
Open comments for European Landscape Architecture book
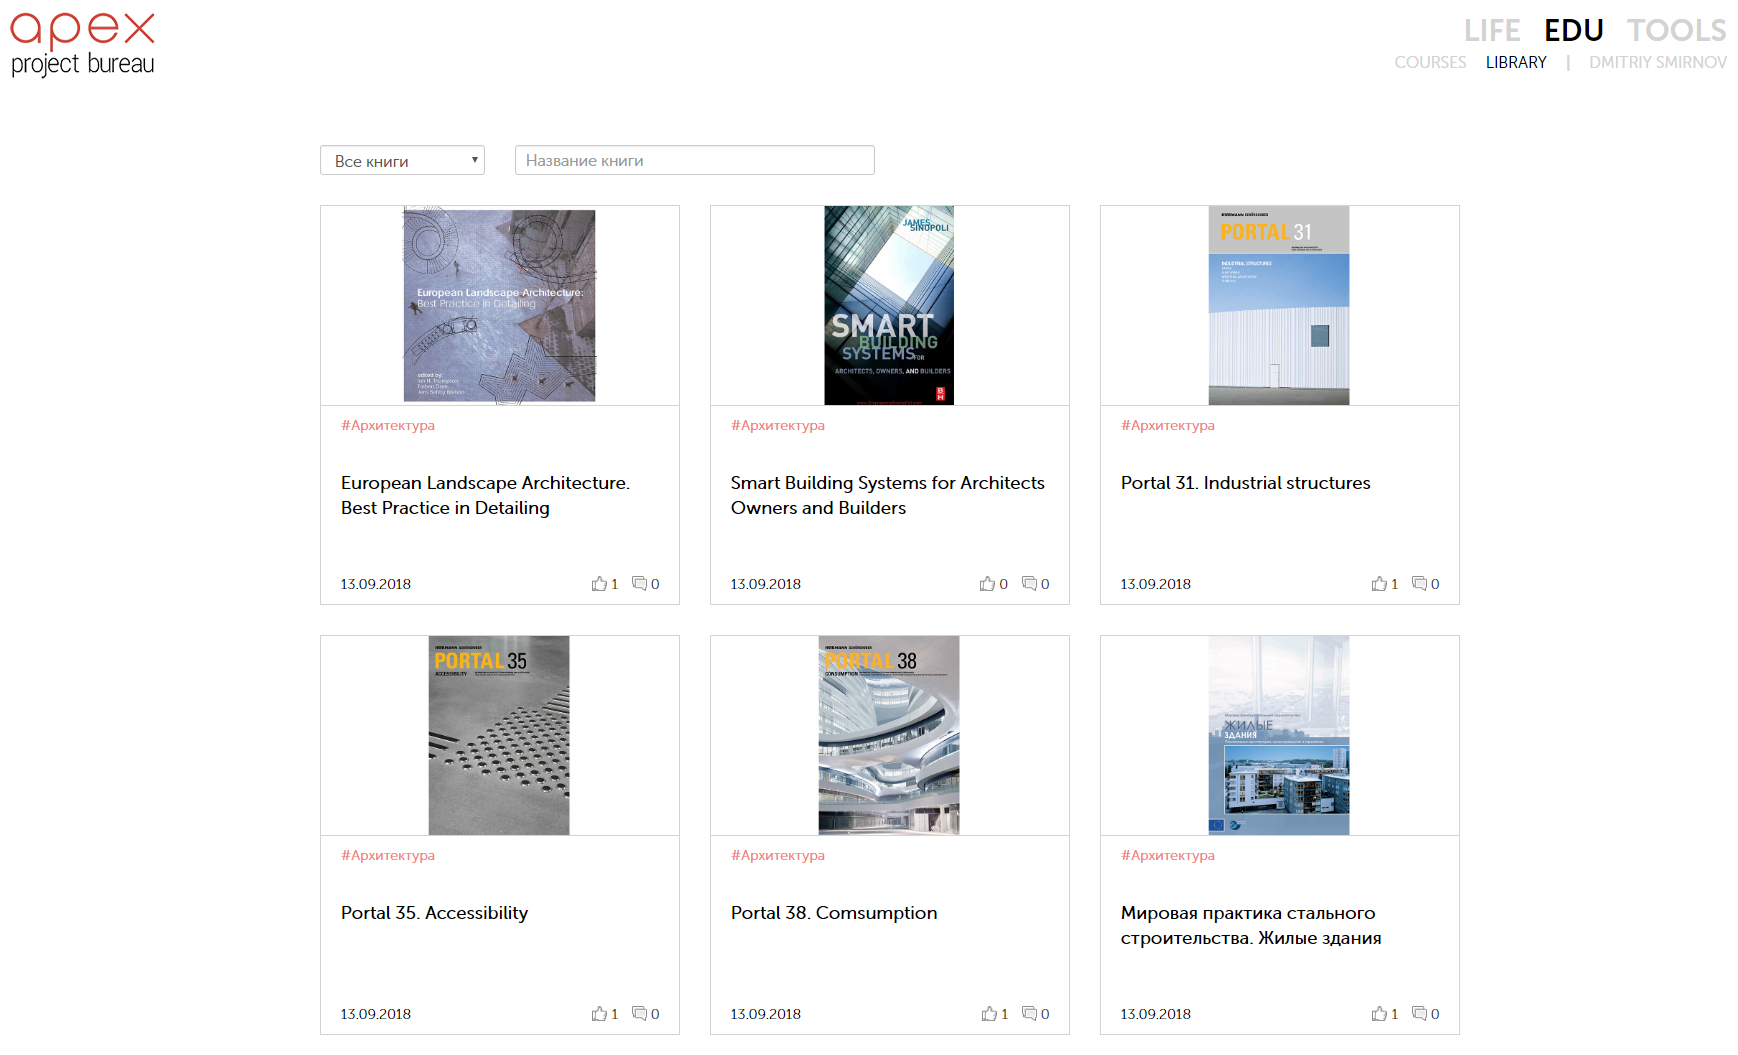[x=639, y=584]
